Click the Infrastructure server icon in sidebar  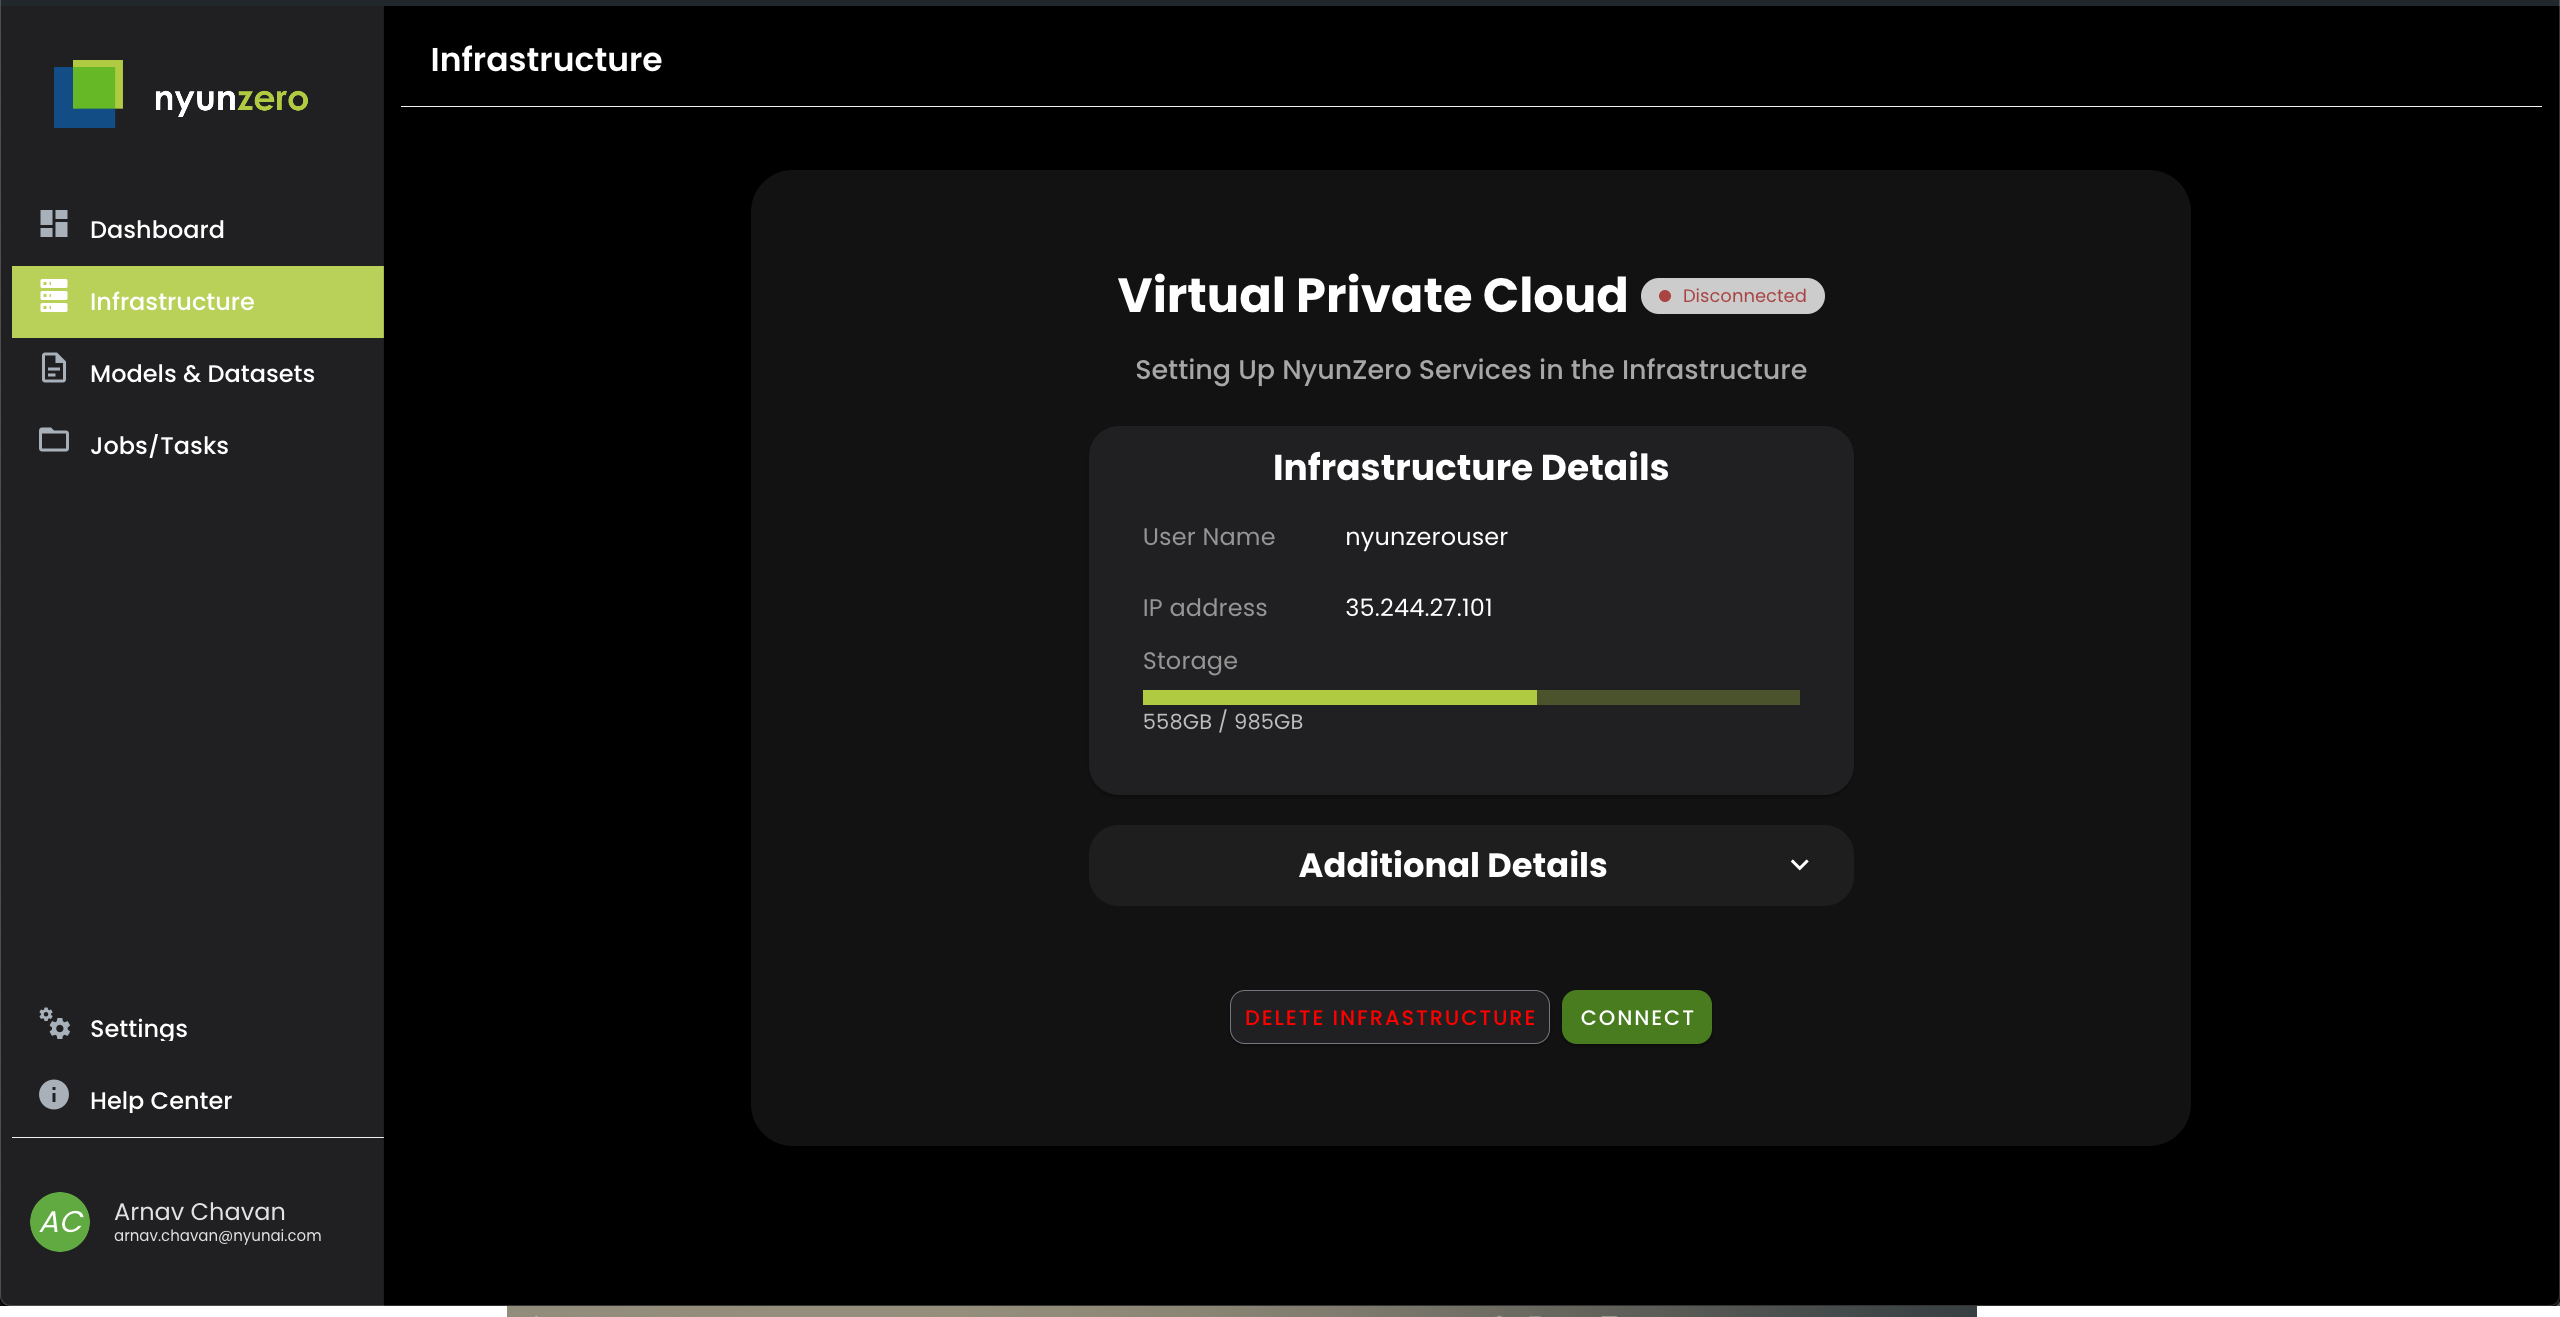(x=54, y=296)
